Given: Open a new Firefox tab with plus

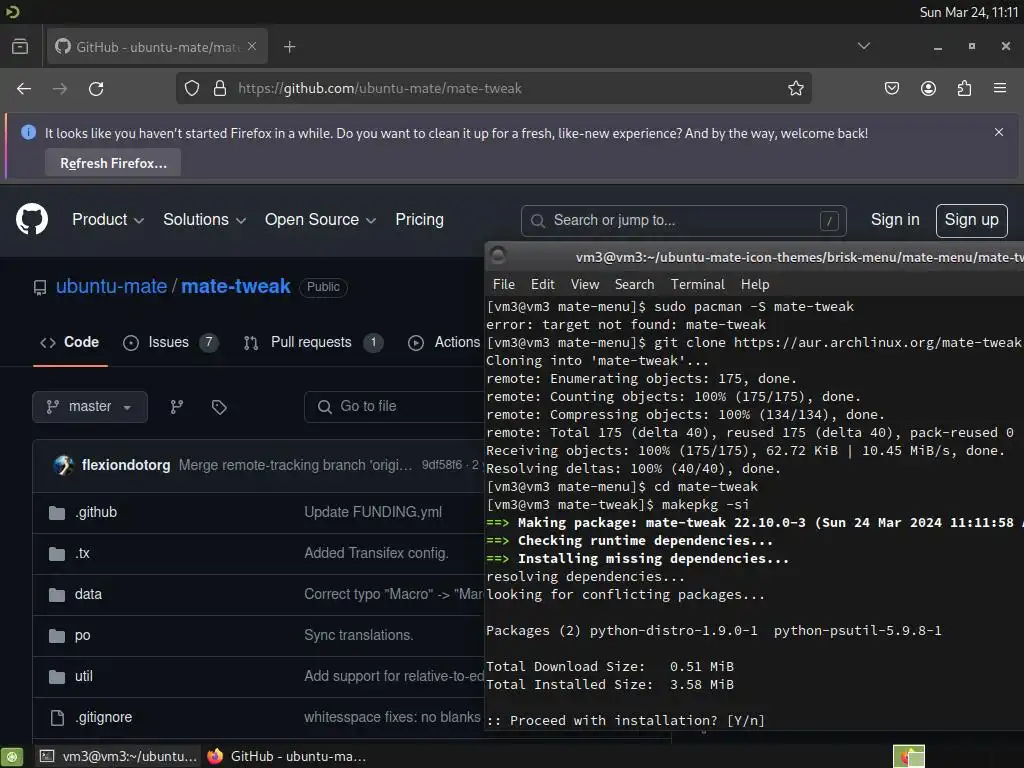Looking at the screenshot, I should point(290,47).
